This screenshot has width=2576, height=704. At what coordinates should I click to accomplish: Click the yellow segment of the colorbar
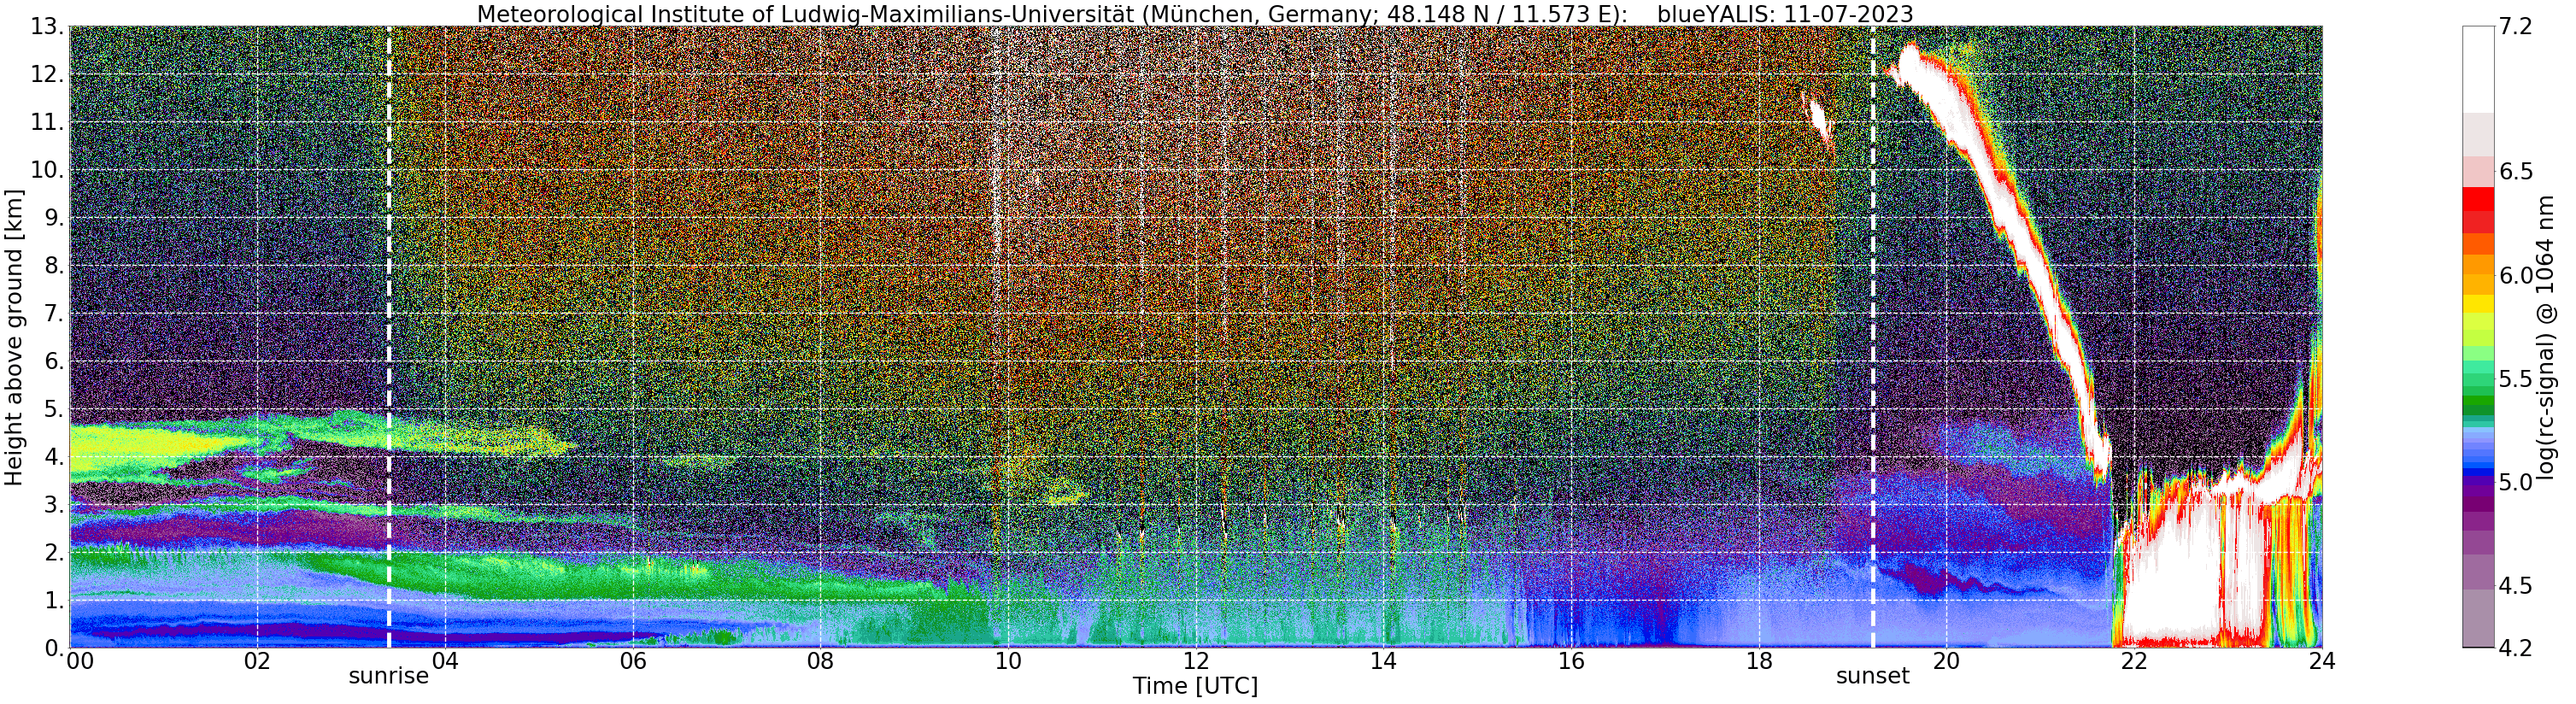coord(2479,304)
